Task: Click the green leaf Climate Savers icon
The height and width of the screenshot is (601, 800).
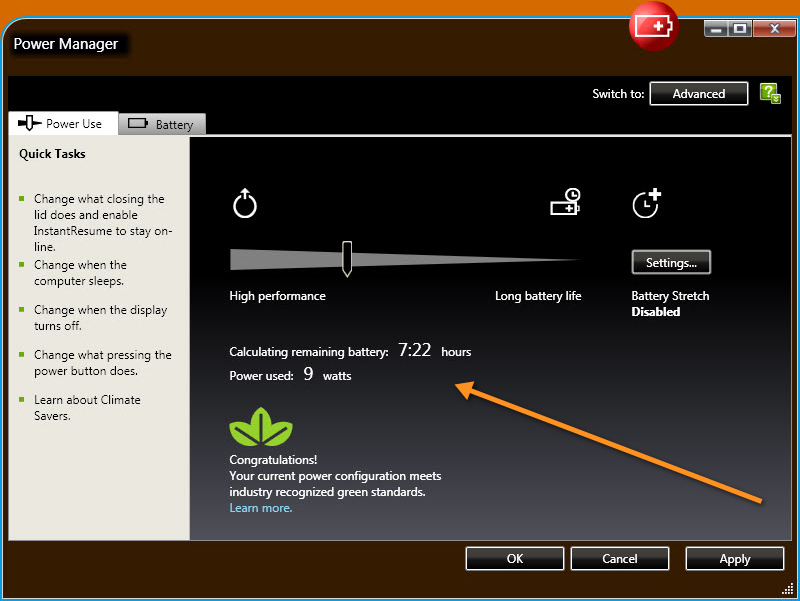Action: pos(261,427)
